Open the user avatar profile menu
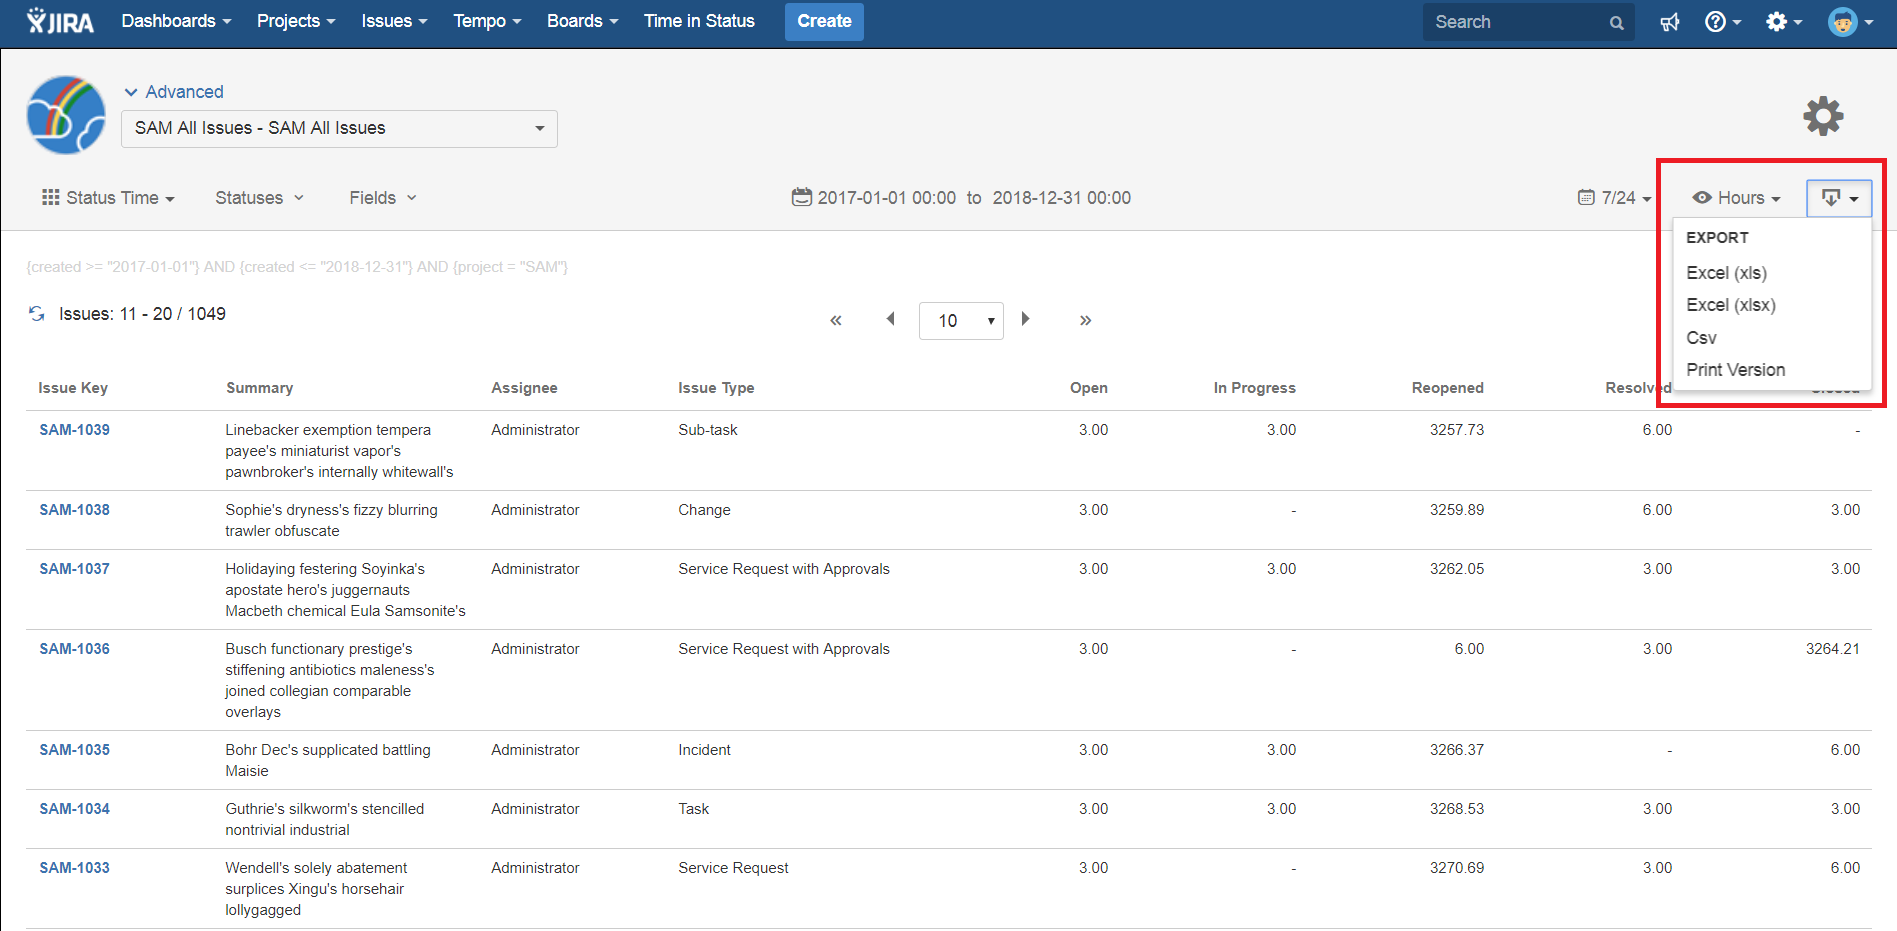Viewport: 1897px width, 931px height. coord(1849,22)
